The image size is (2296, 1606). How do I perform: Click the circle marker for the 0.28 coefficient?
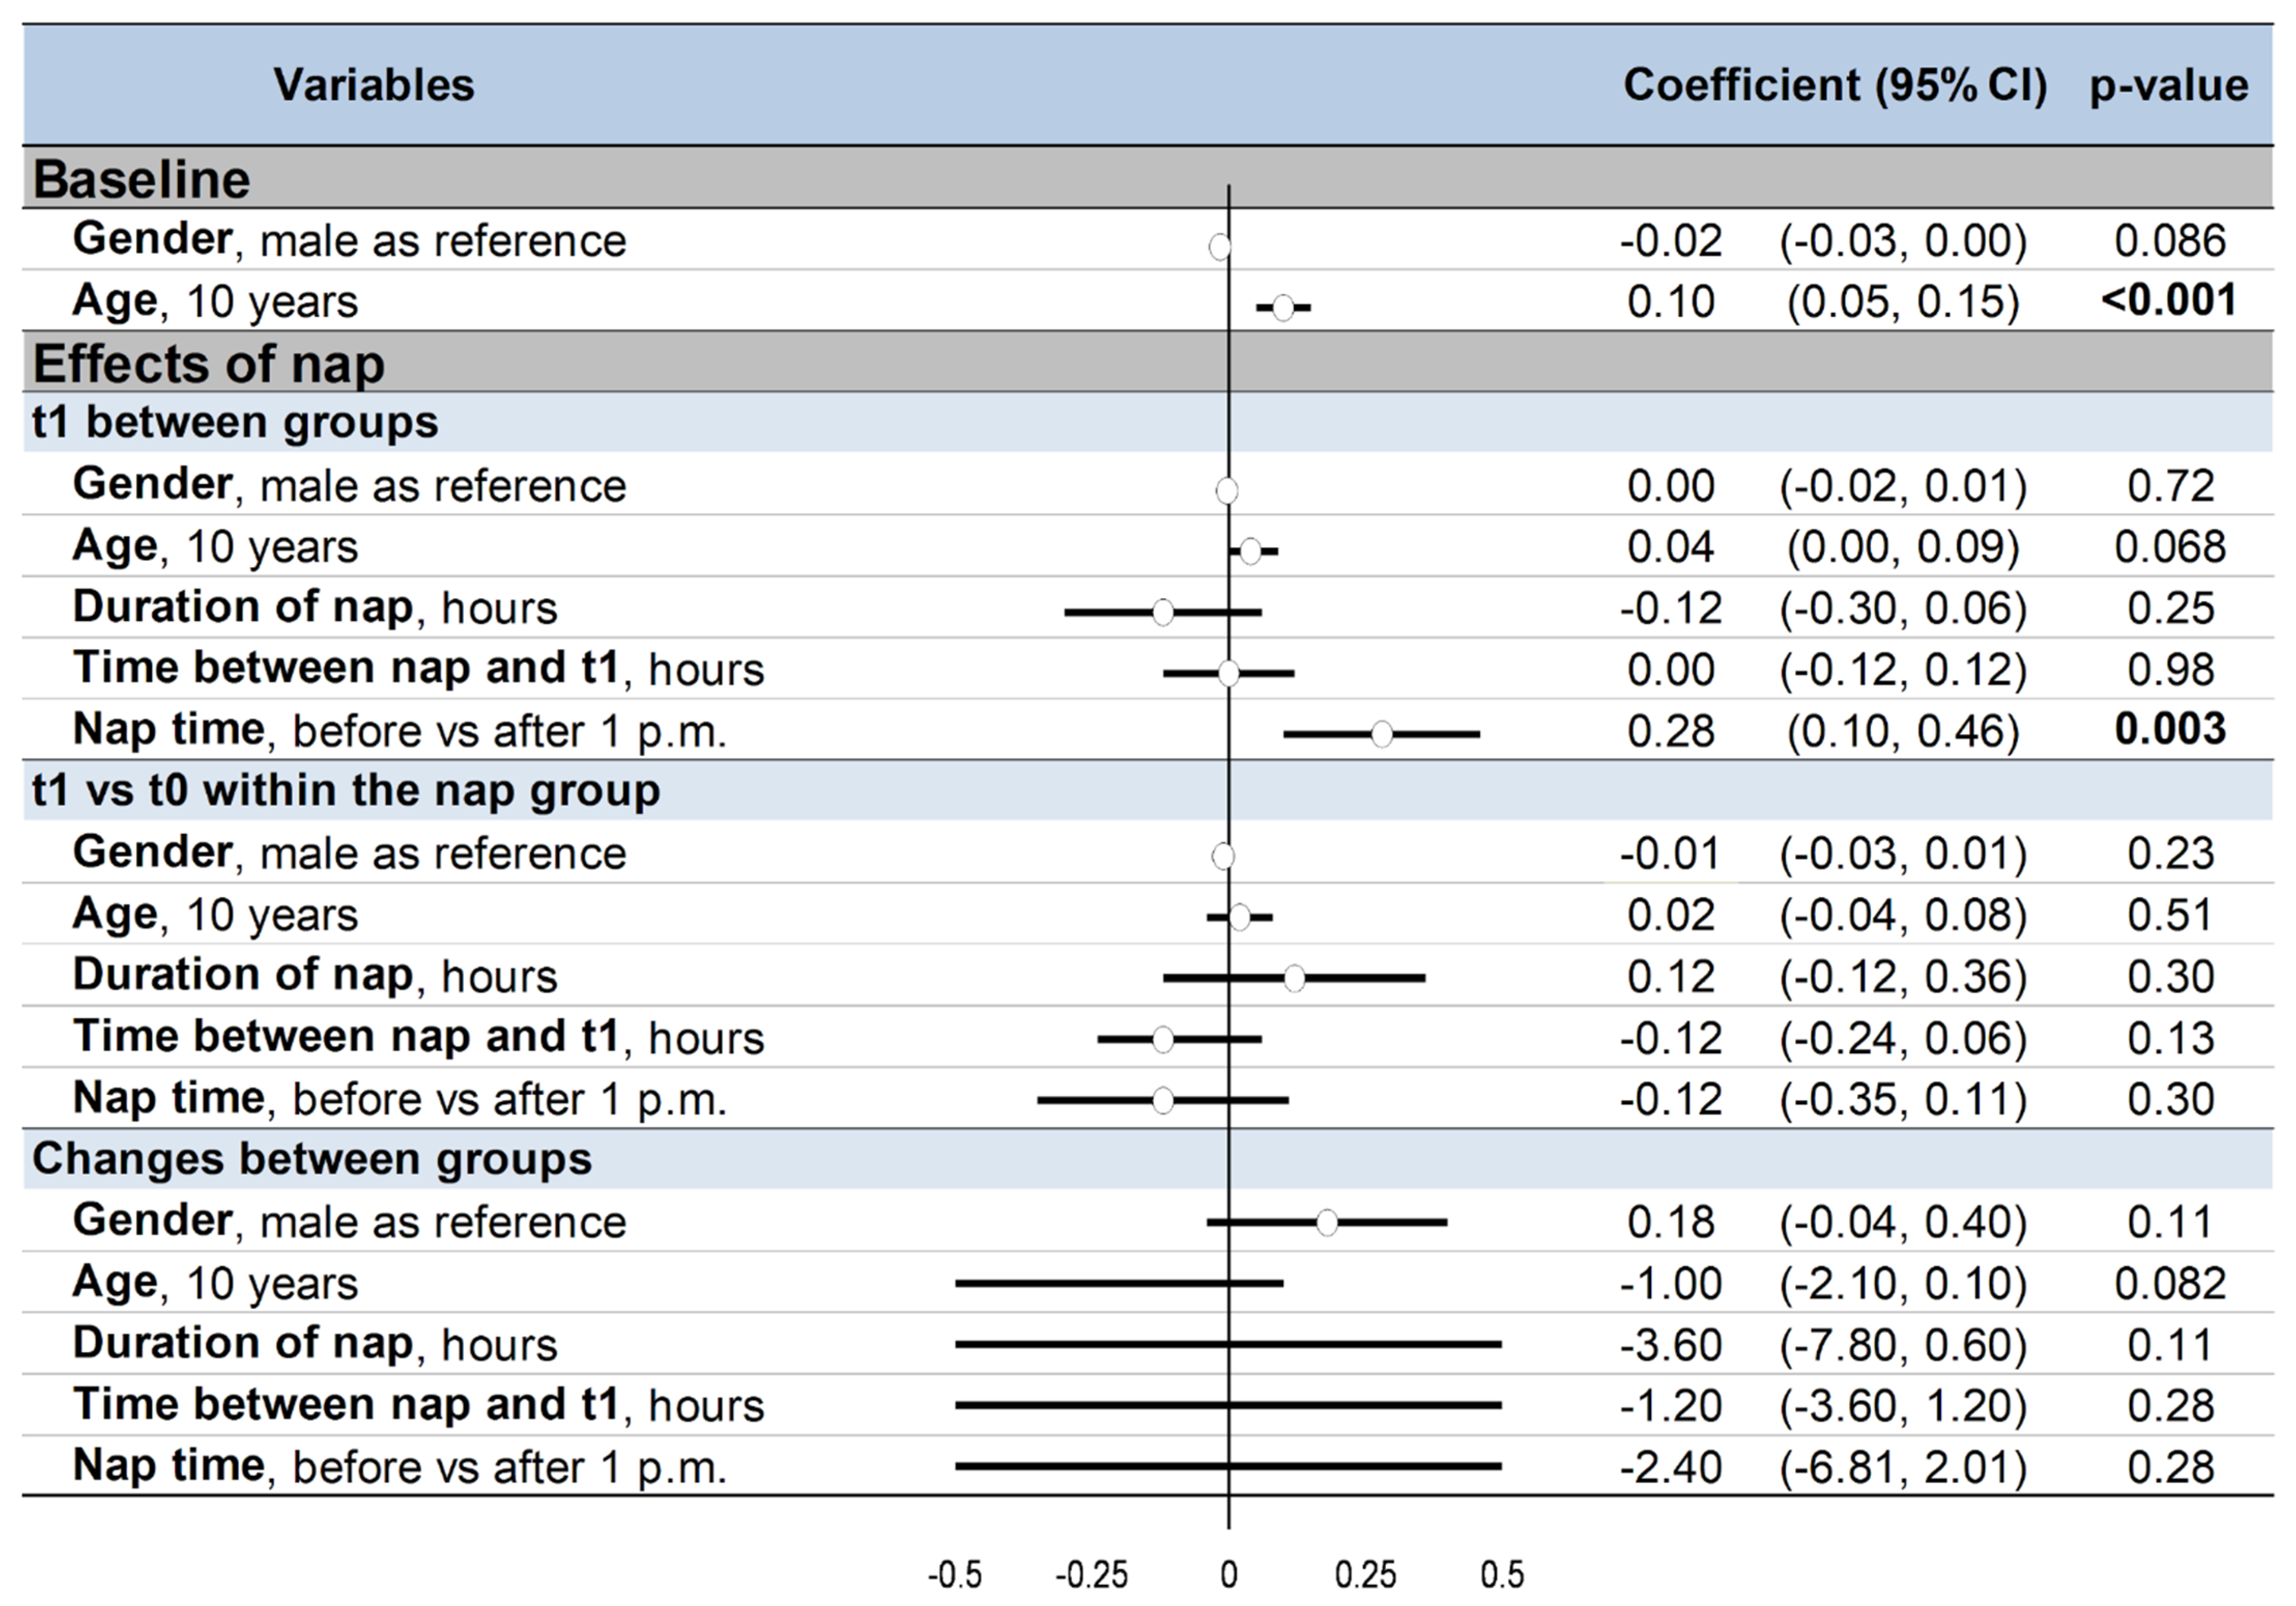point(1382,734)
